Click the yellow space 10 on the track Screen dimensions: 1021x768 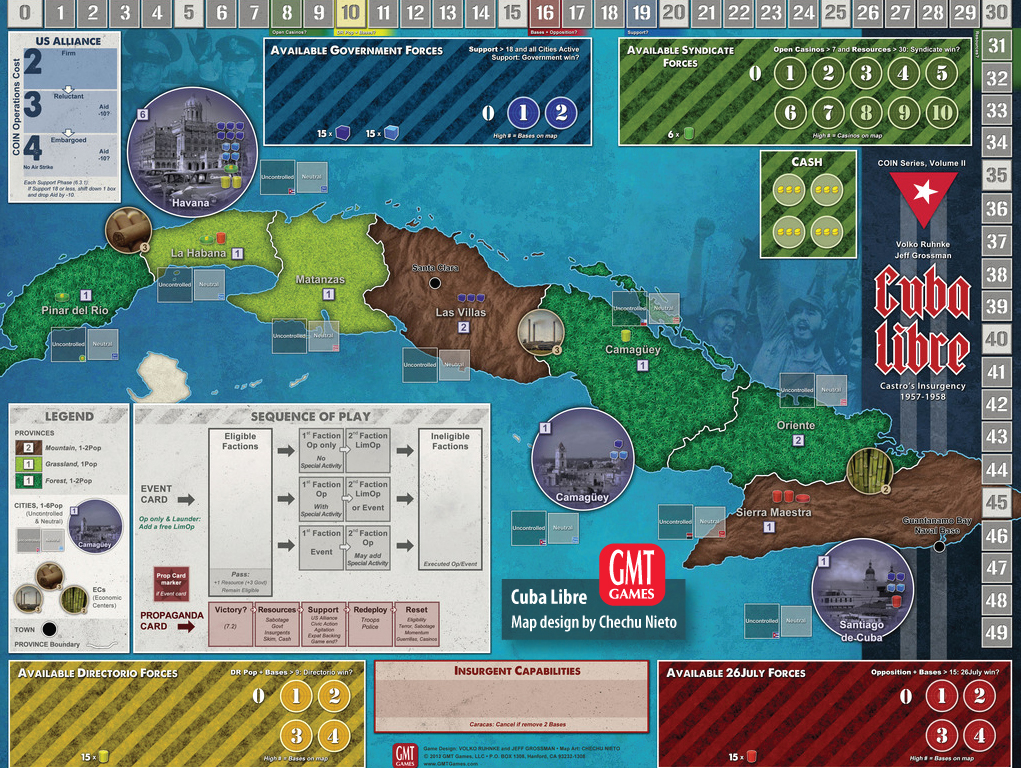pyautogui.click(x=350, y=13)
